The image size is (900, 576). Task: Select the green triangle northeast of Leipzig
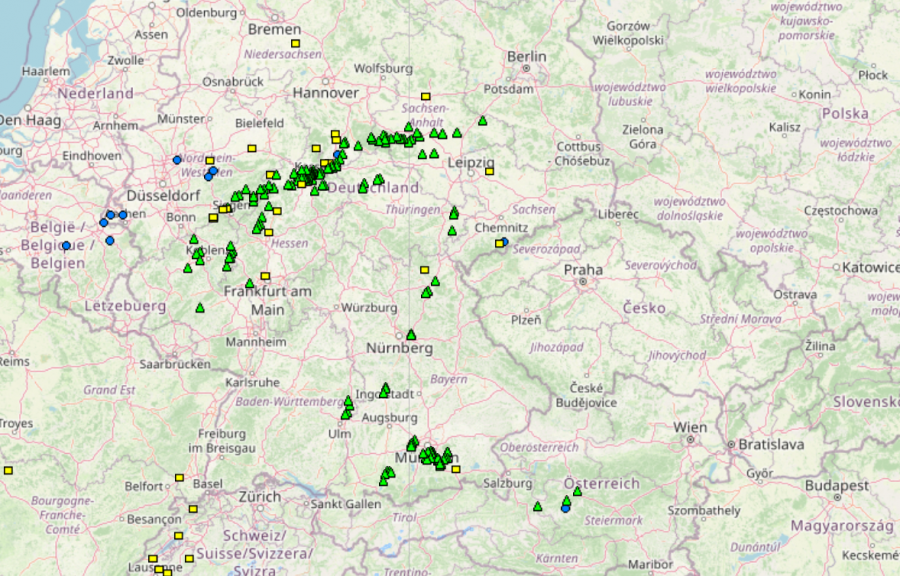click(482, 121)
